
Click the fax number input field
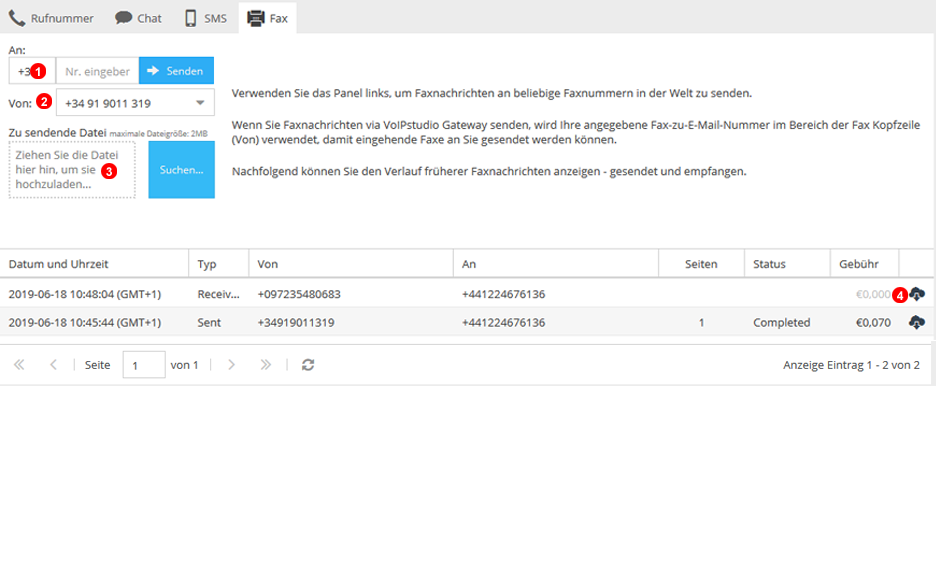tap(97, 71)
